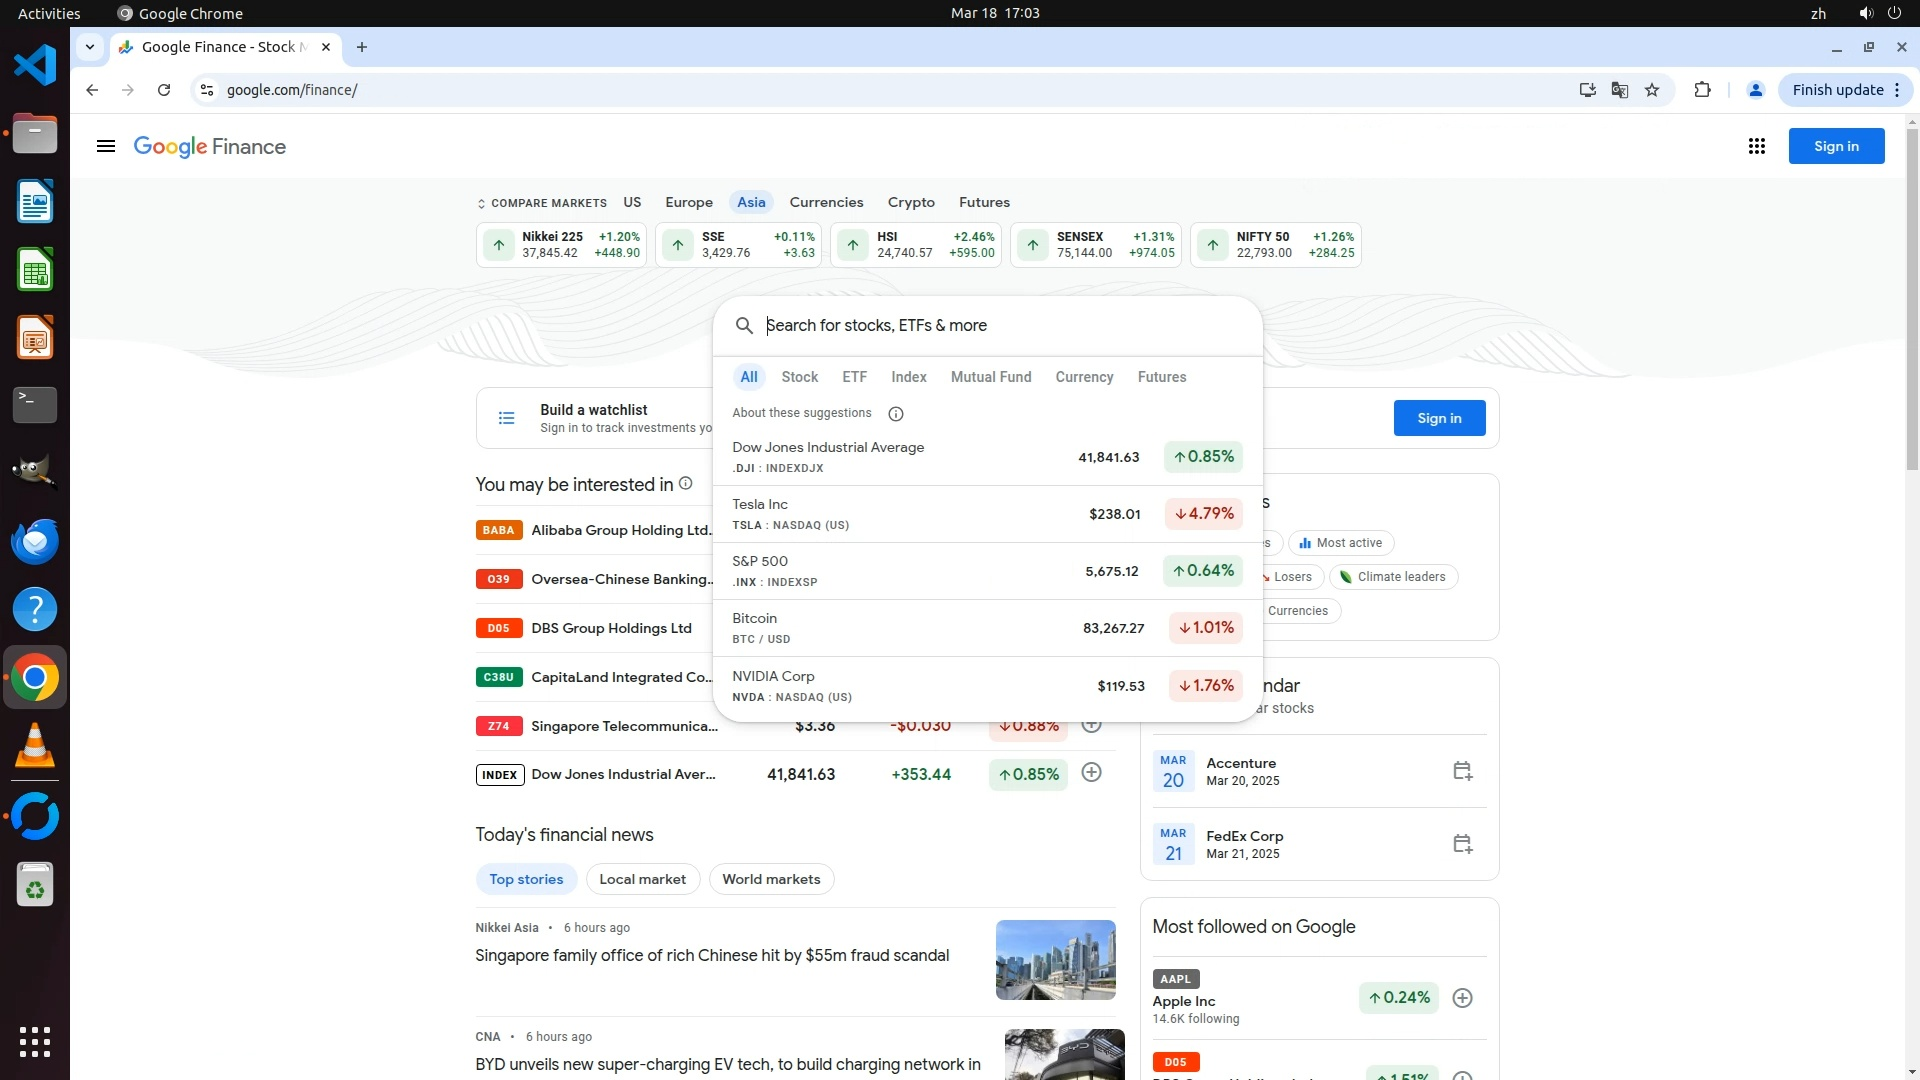Viewport: 1920px width, 1080px height.
Task: Add FedEx Corp earnings to calendar
Action: pos(1462,844)
